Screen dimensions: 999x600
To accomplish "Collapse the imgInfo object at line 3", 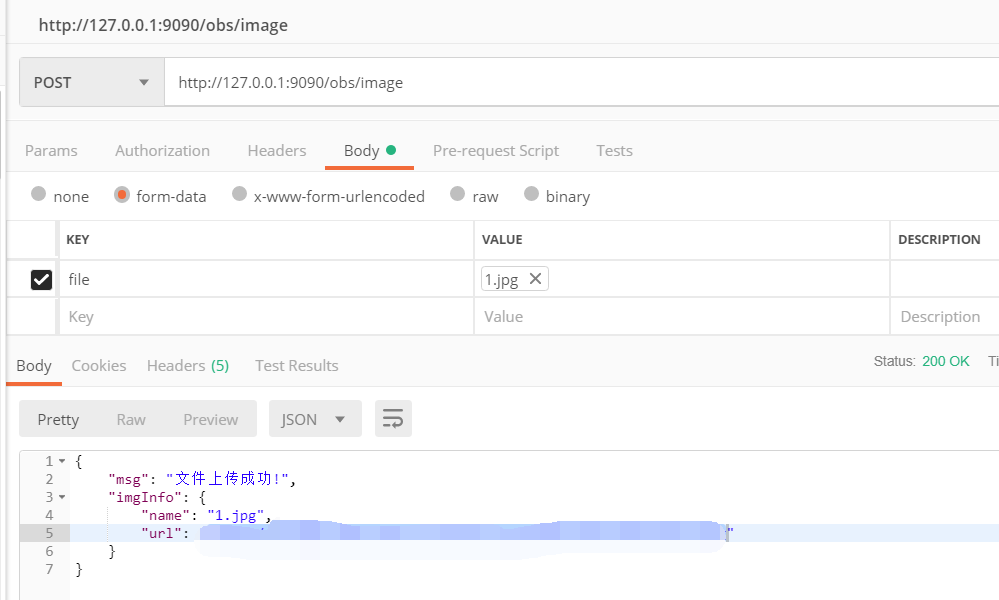I will (61, 496).
